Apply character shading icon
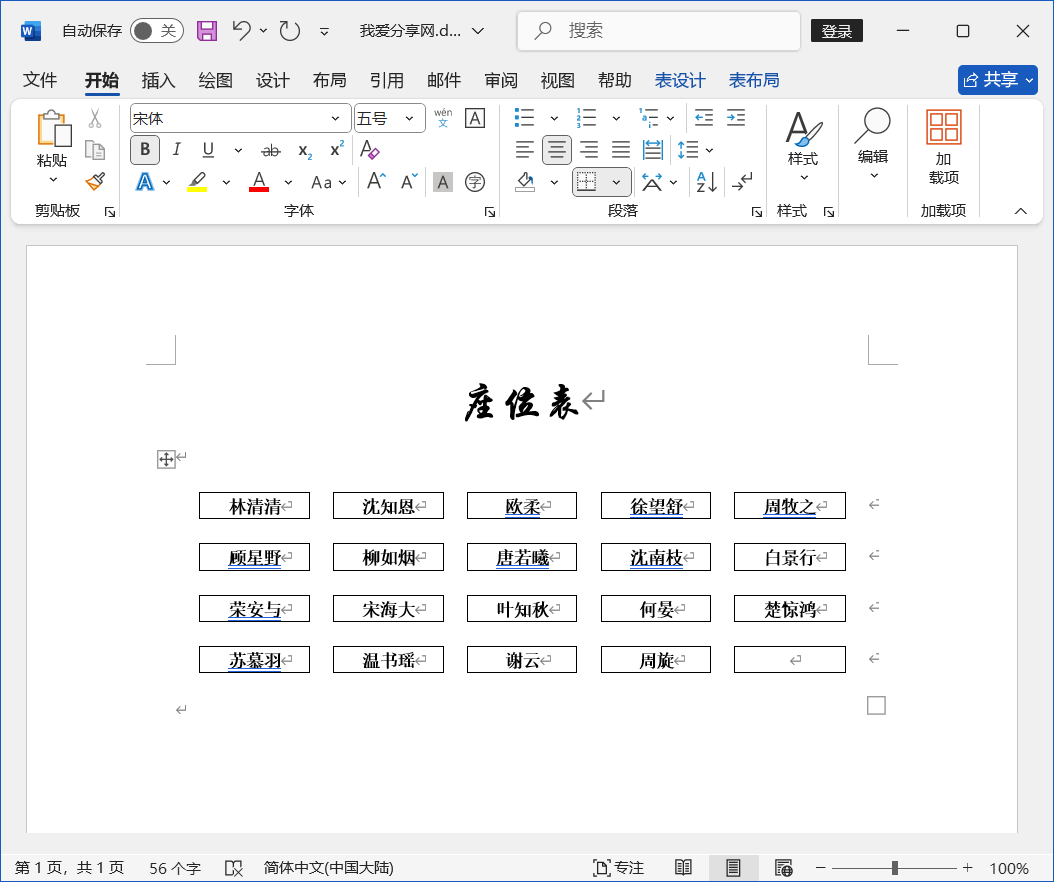Image resolution: width=1054 pixels, height=882 pixels. pos(442,182)
